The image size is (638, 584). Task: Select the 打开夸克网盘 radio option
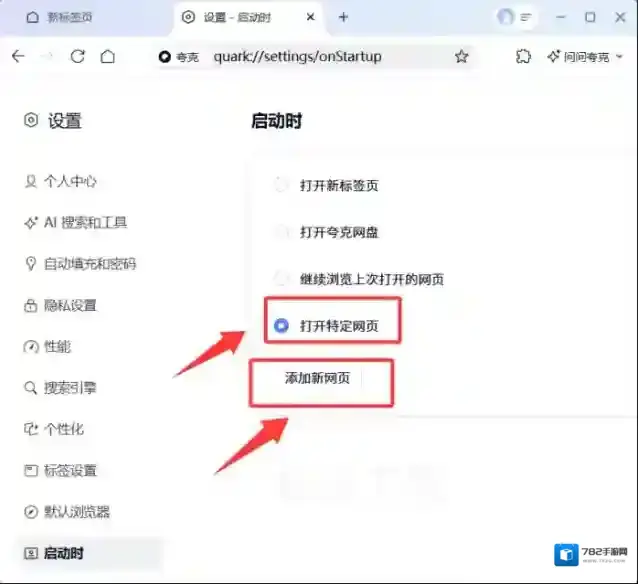click(281, 232)
